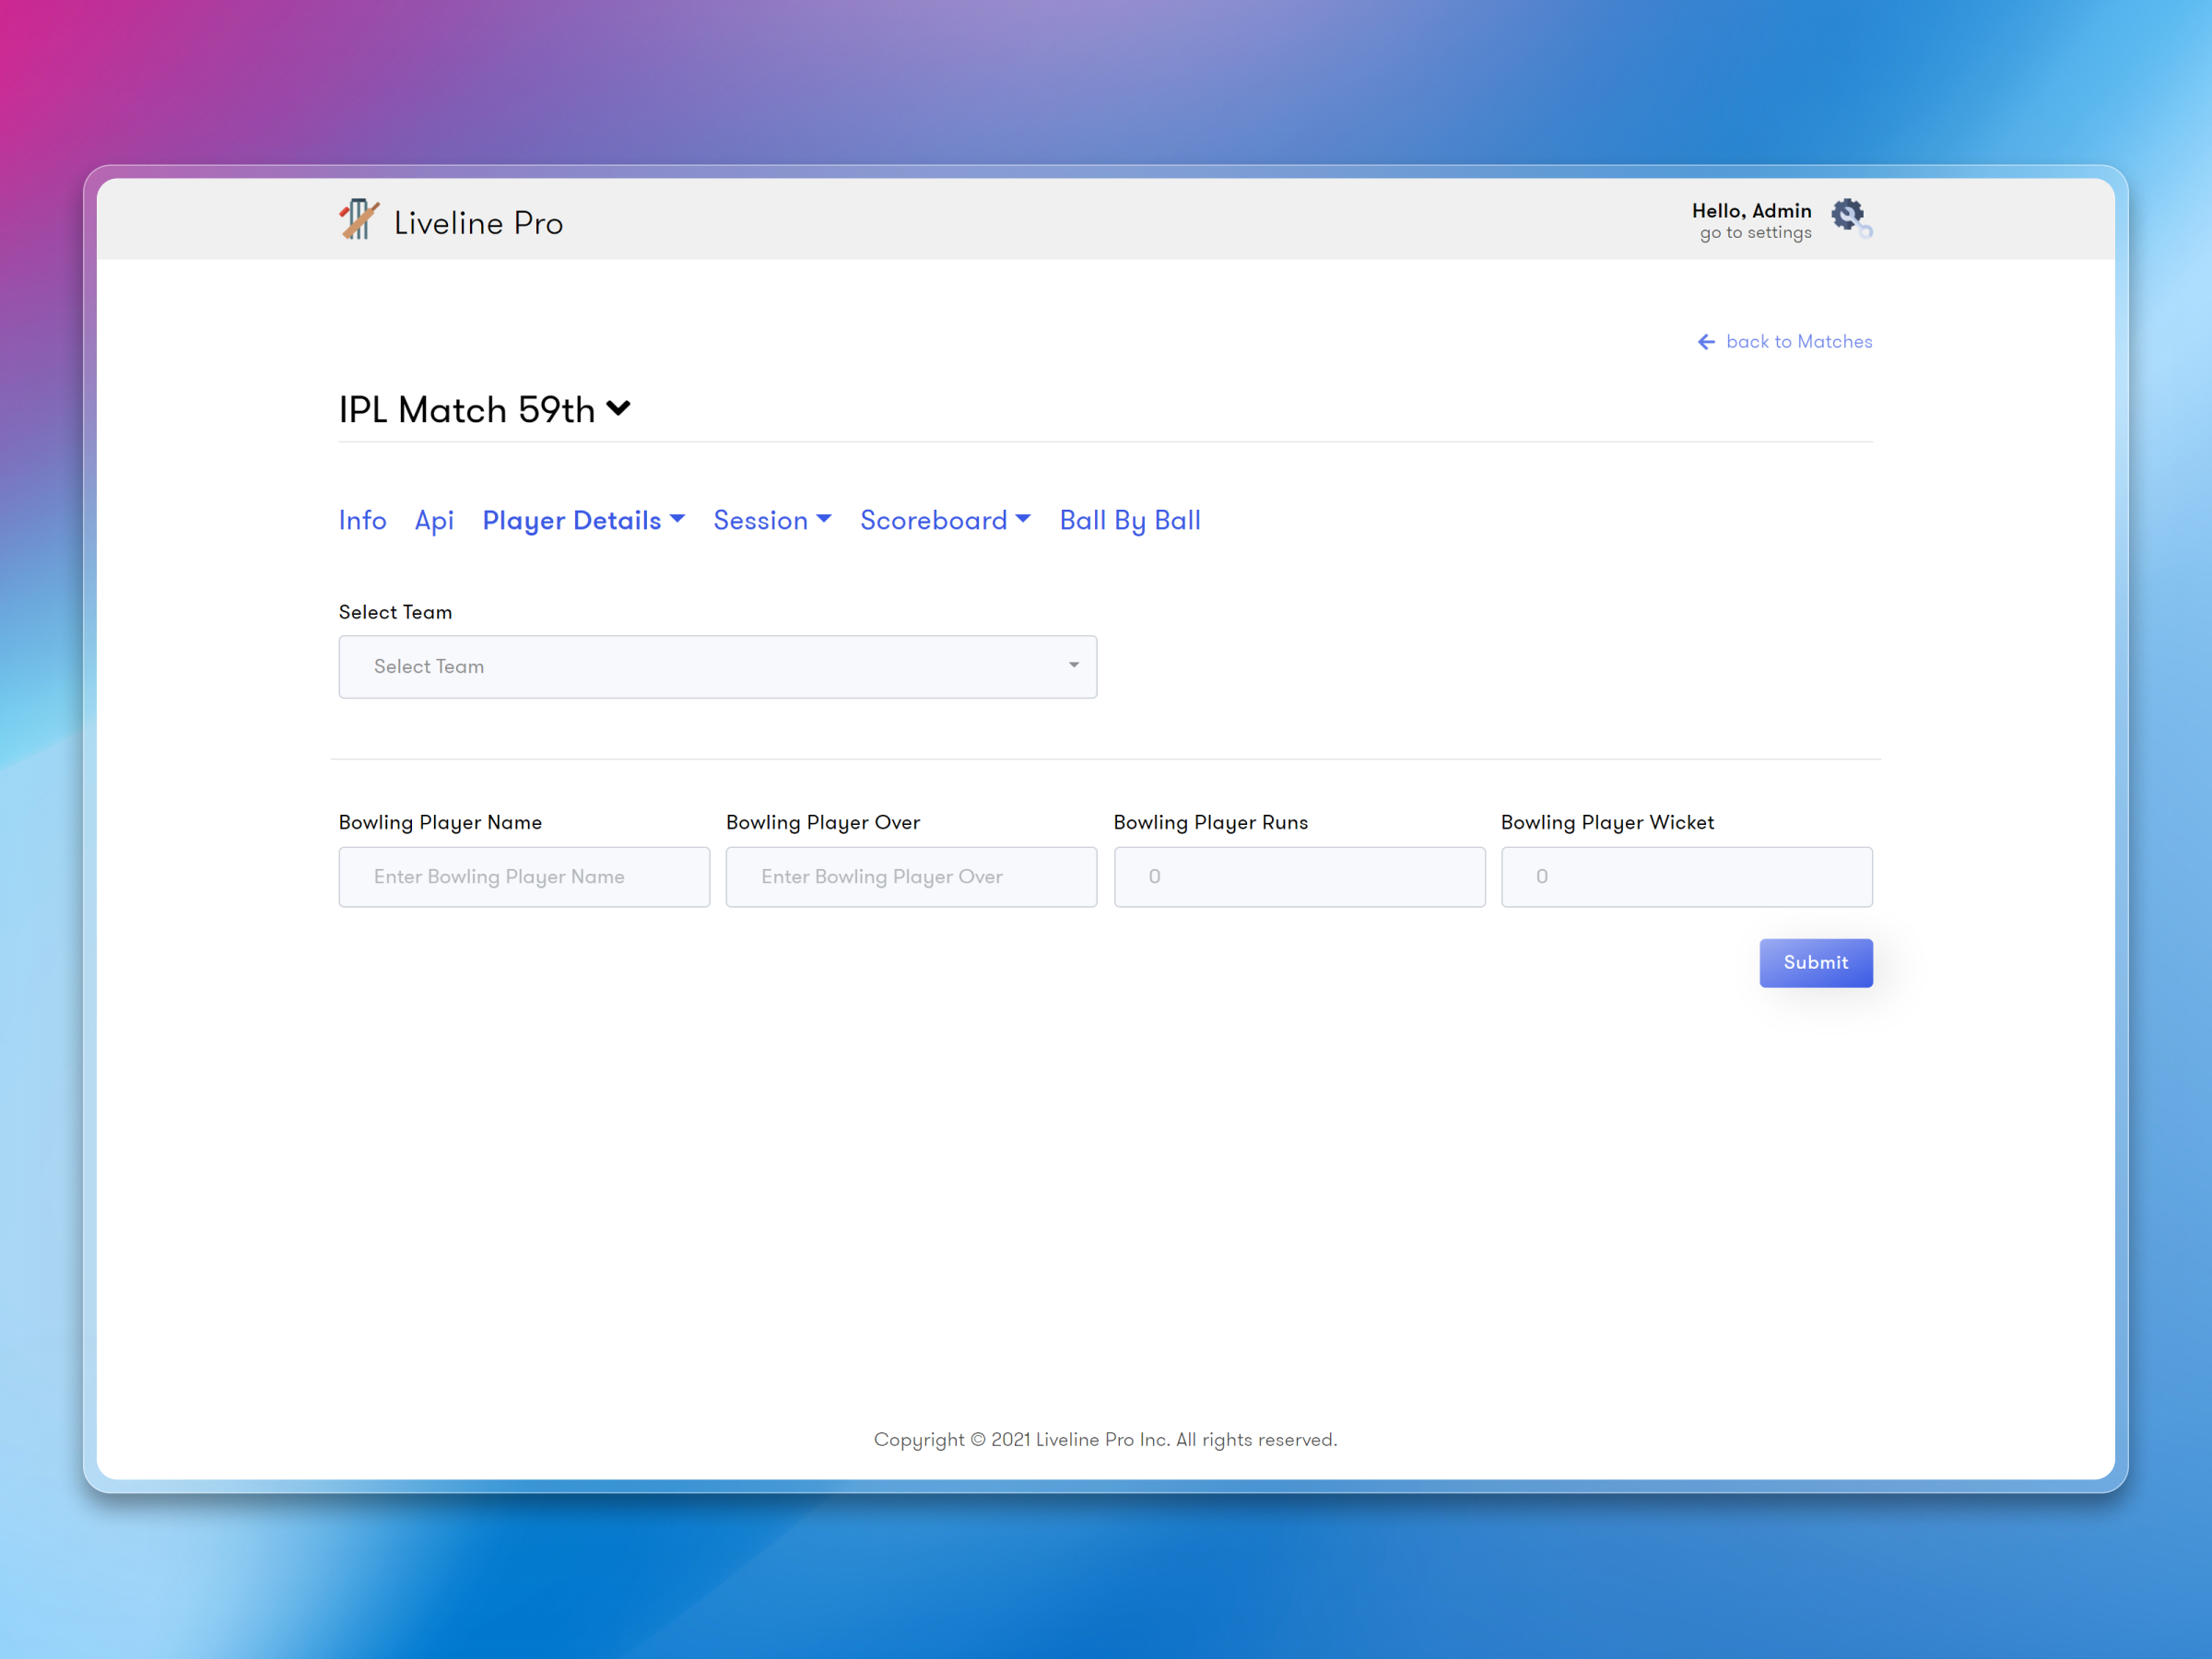Click the go to settings text

[1754, 232]
